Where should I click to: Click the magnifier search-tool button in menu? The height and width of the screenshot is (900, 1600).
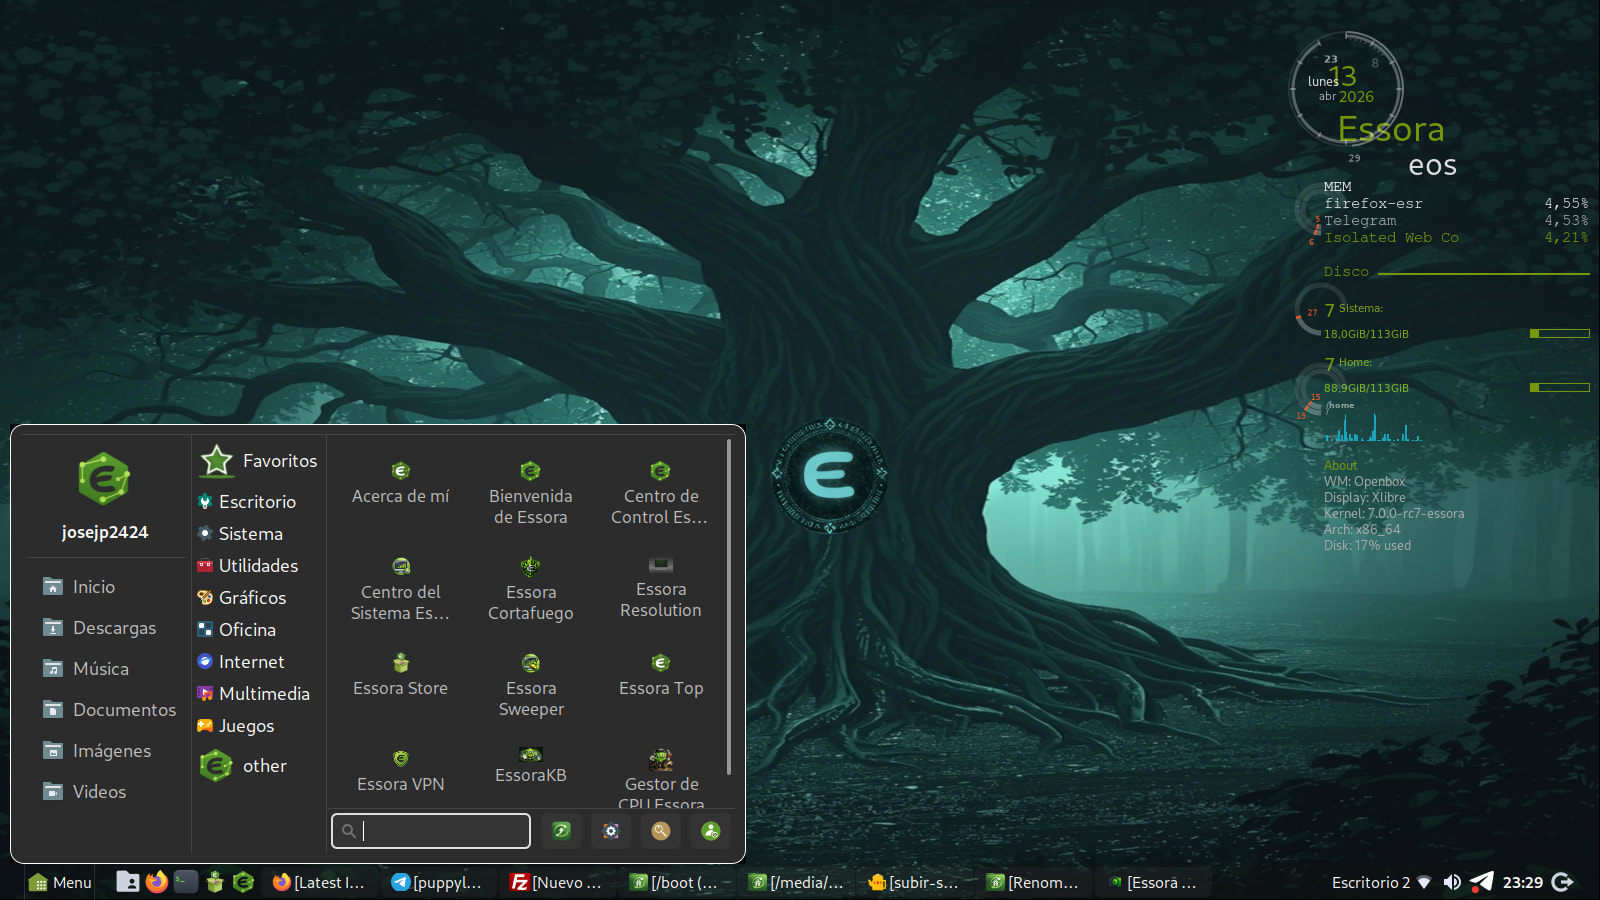(661, 830)
